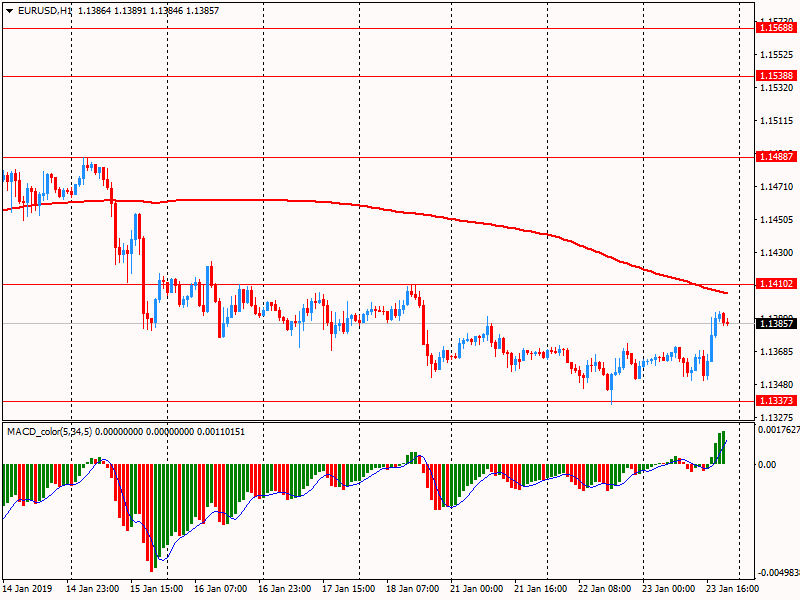This screenshot has height=600, width=800.
Task: Click the 1.13891 high price in header
Action: 130,11
